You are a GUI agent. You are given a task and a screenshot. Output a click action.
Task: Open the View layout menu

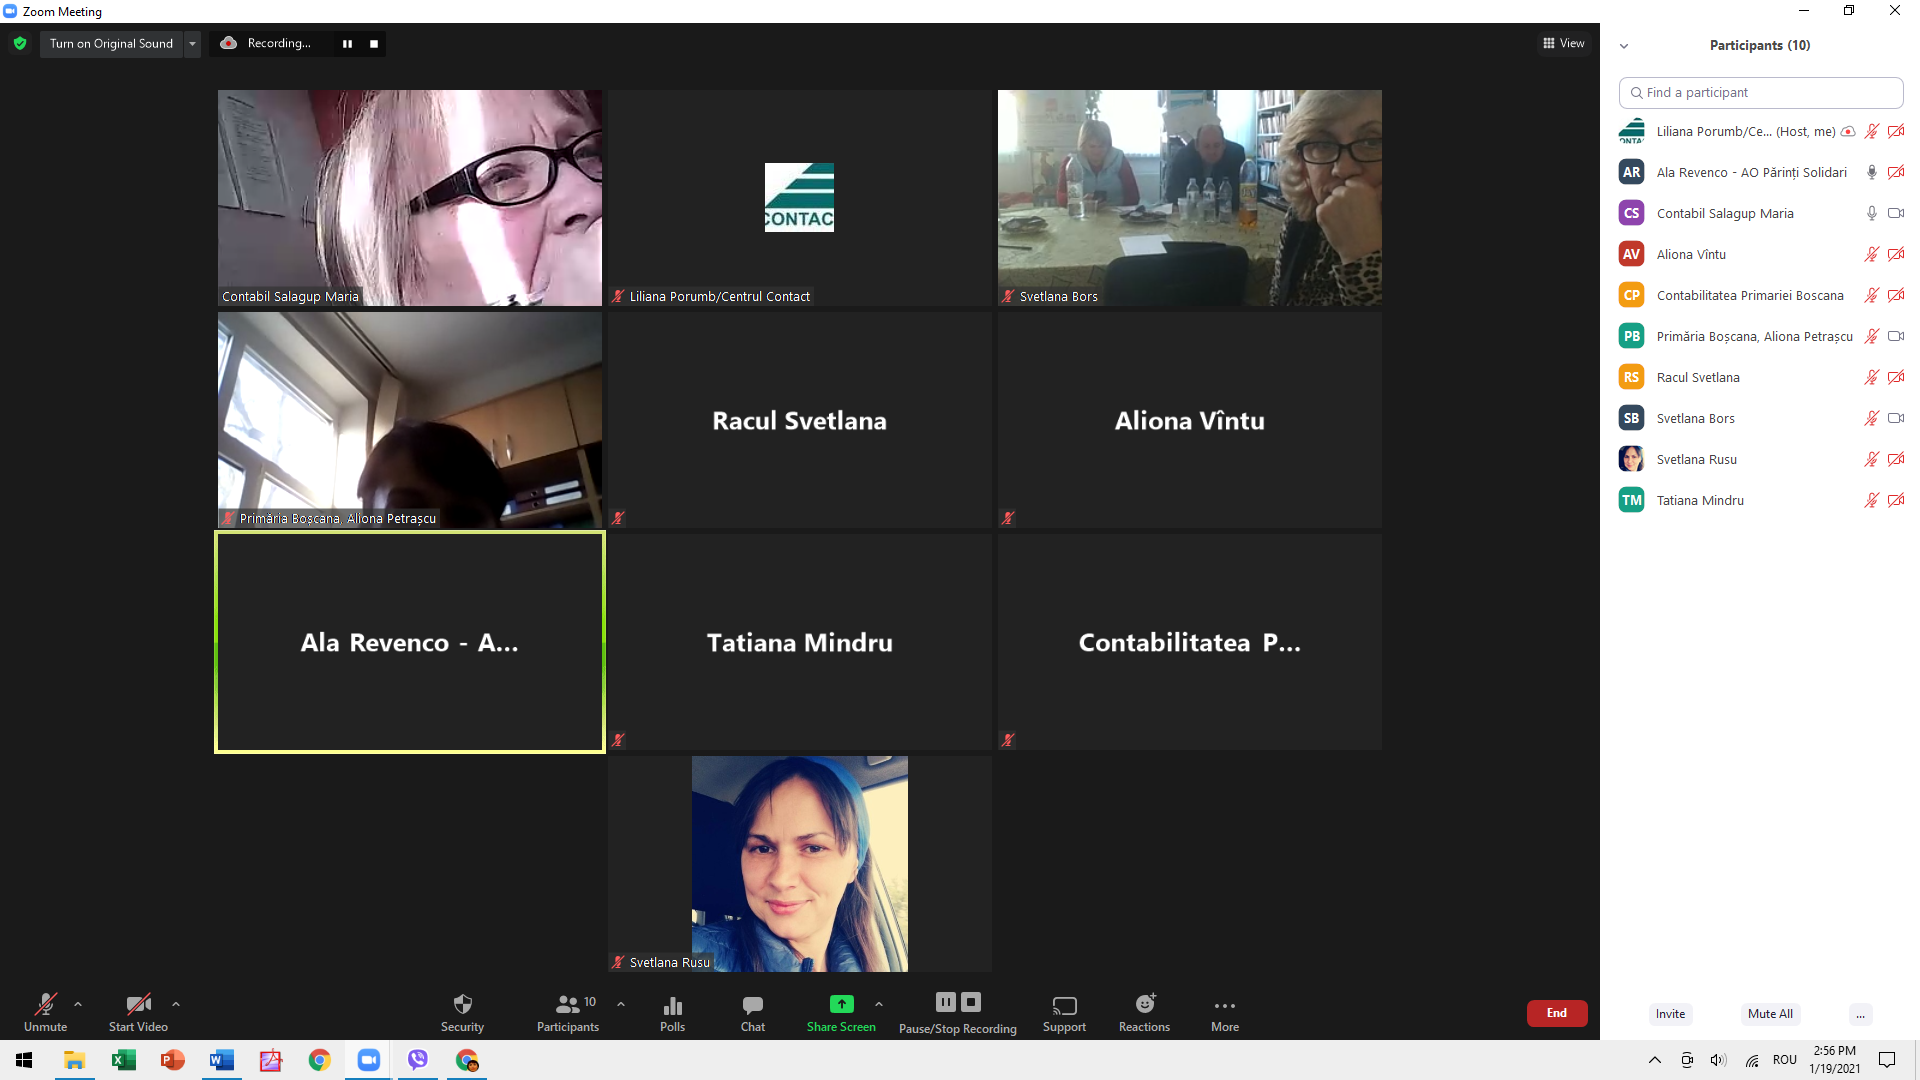point(1563,43)
